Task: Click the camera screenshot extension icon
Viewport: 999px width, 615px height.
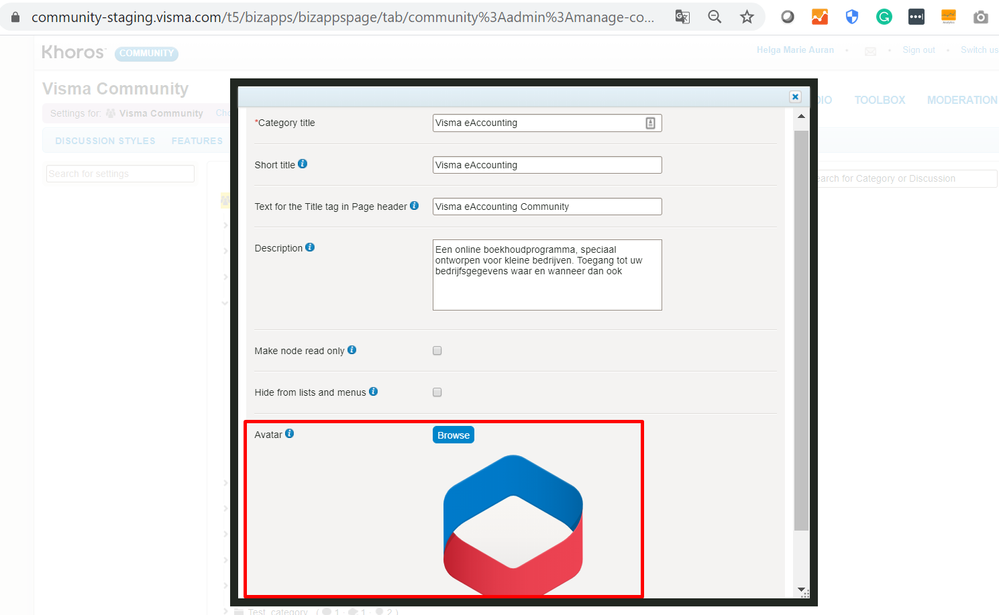Action: click(x=981, y=17)
